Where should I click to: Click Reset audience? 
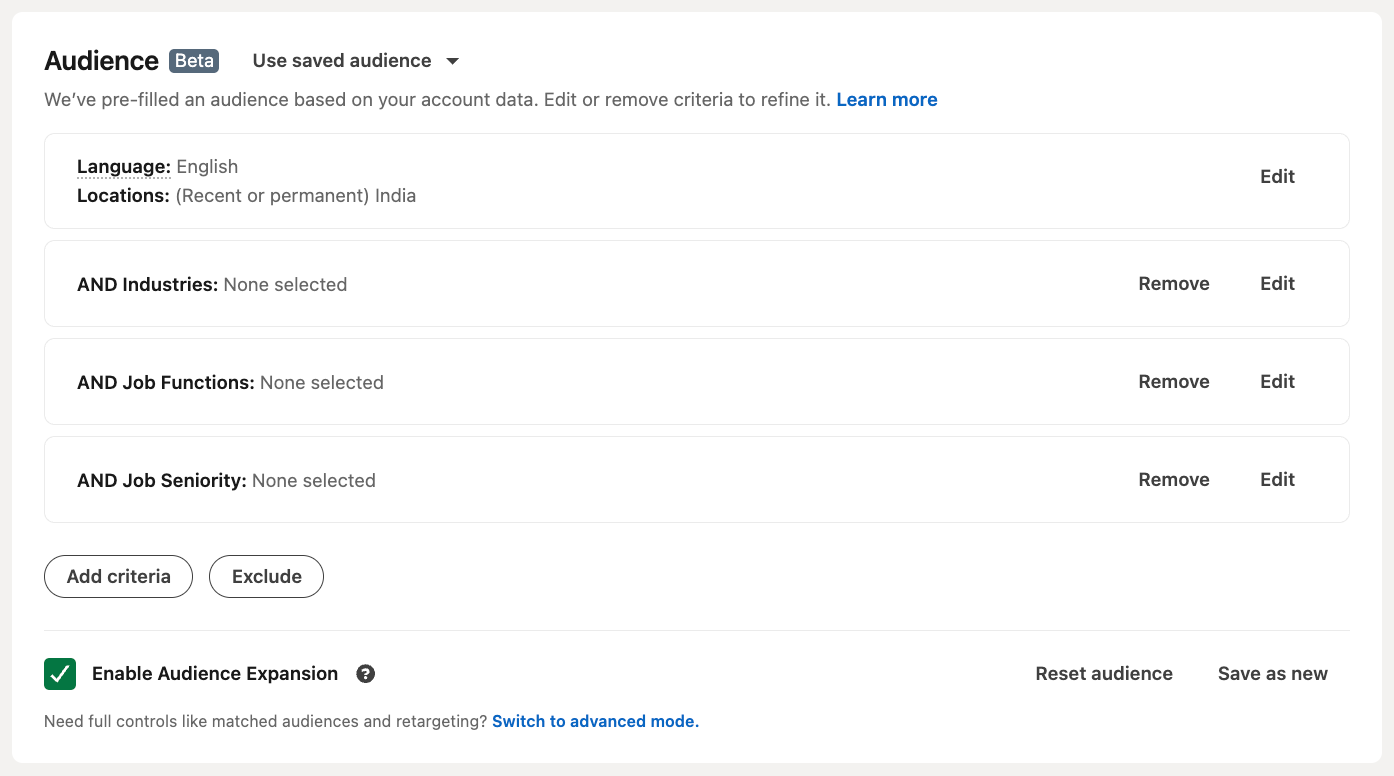pyautogui.click(x=1104, y=674)
